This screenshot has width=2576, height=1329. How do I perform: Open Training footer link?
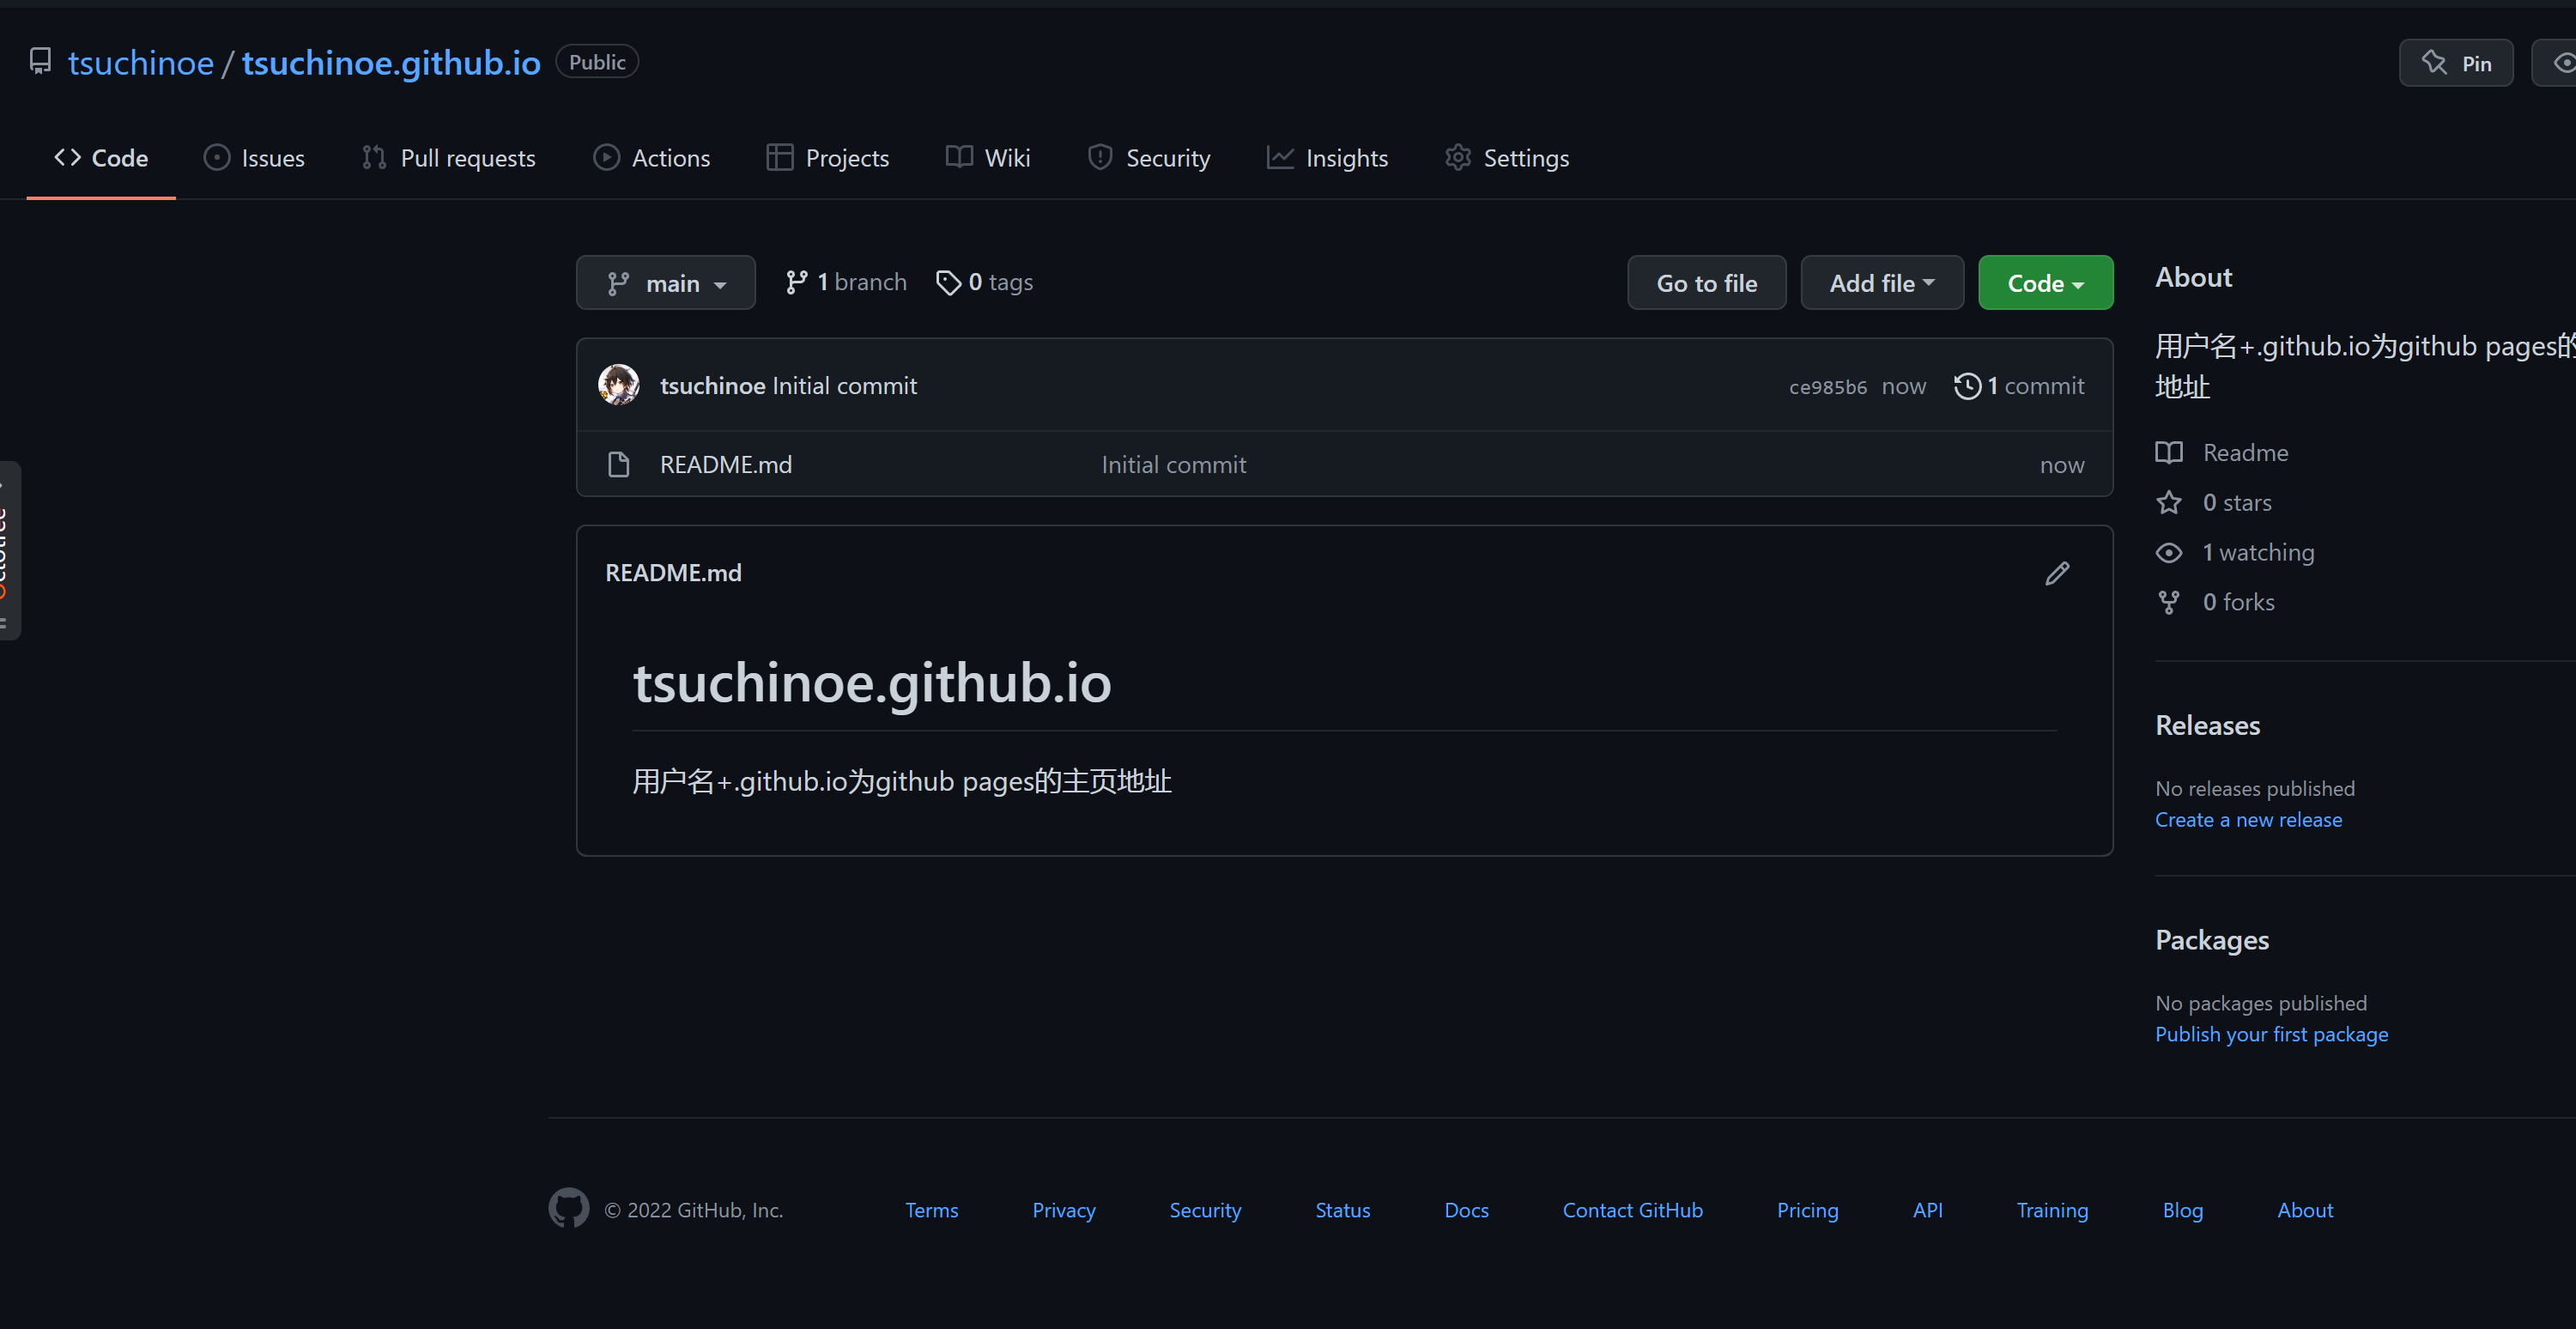(2052, 1211)
